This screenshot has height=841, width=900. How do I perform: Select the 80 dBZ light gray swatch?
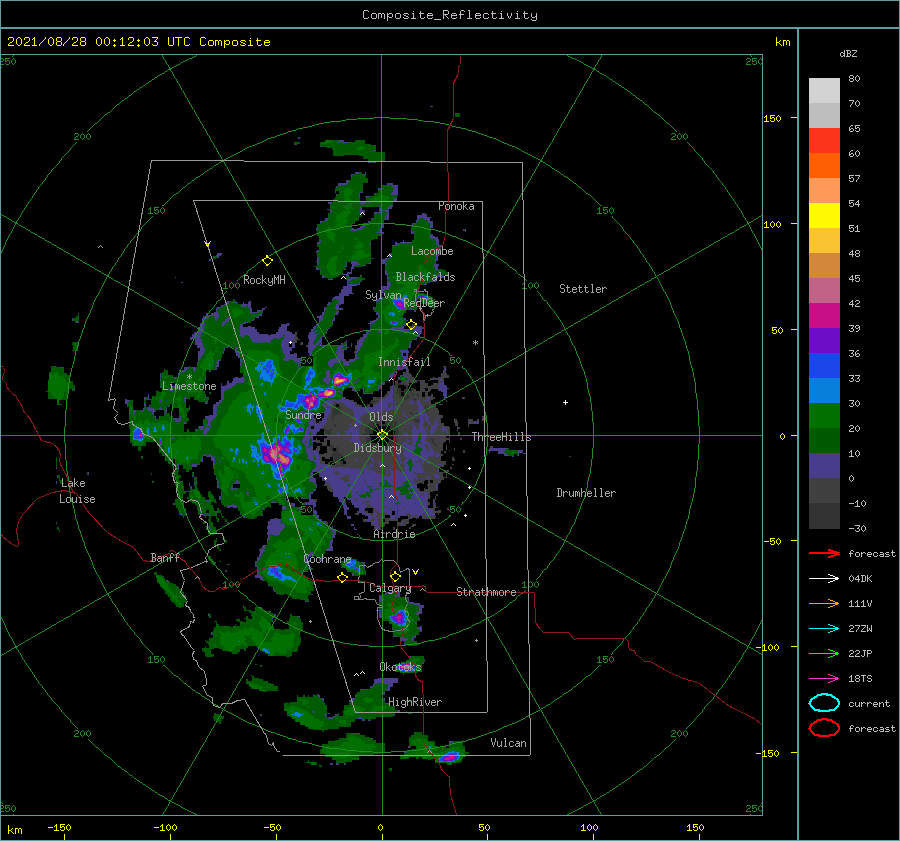click(x=824, y=91)
